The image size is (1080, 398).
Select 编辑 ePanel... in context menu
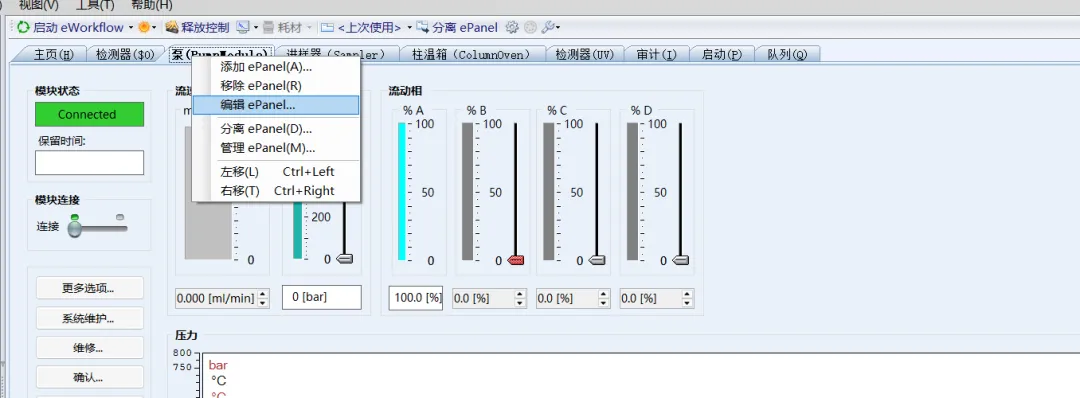(x=276, y=105)
